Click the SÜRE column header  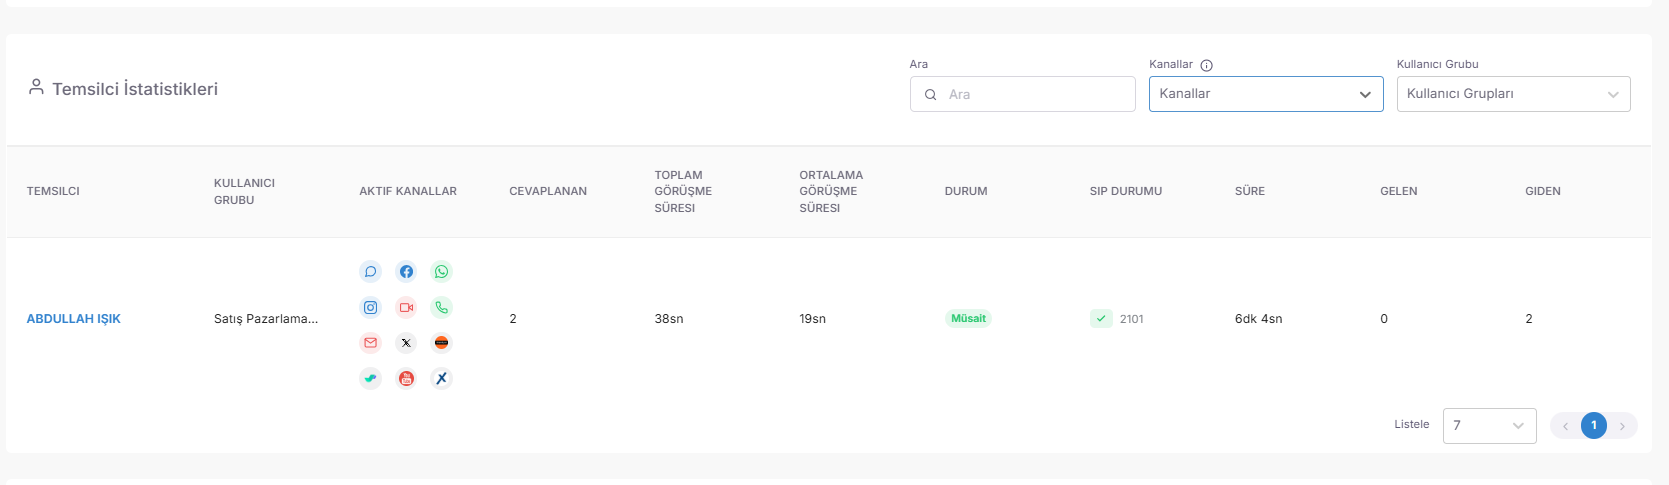pyautogui.click(x=1250, y=191)
